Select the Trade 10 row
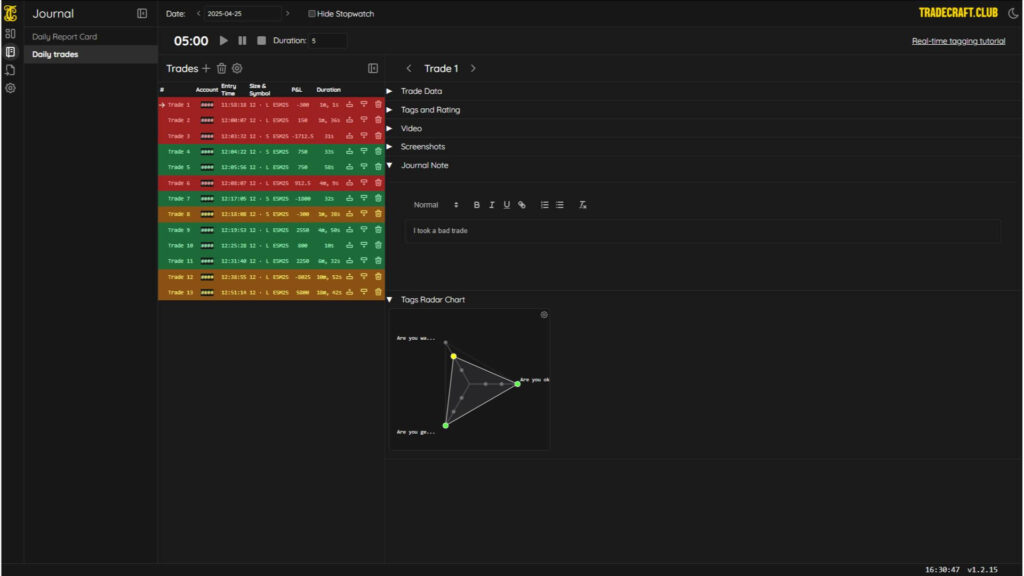Viewport: 1024px width, 576px height. pos(271,246)
